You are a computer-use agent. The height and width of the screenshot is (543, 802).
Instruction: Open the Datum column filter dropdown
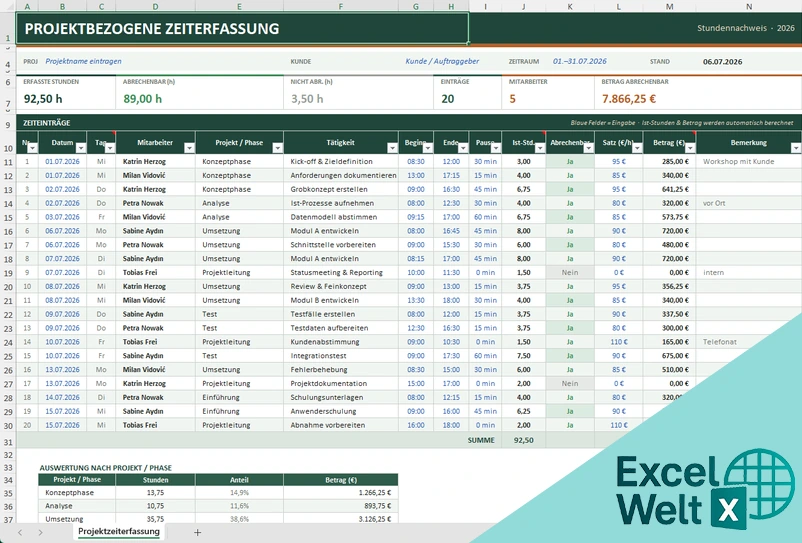click(81, 148)
